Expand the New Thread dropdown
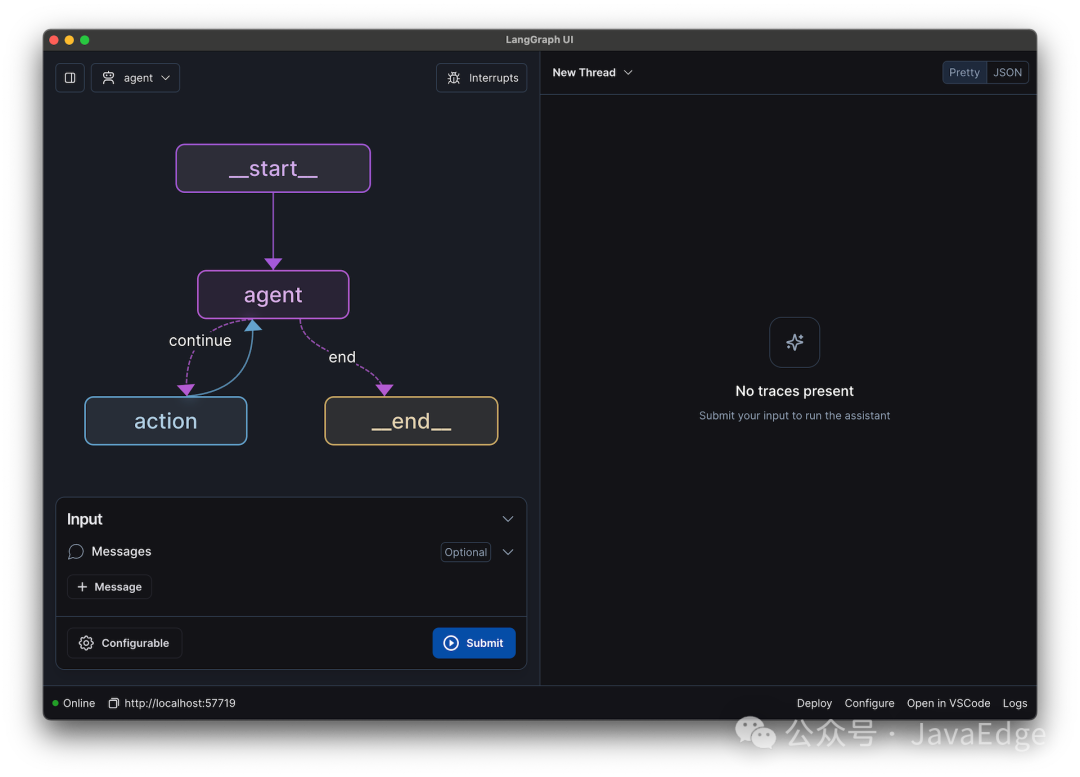Image resolution: width=1080 pixels, height=777 pixels. pos(592,72)
